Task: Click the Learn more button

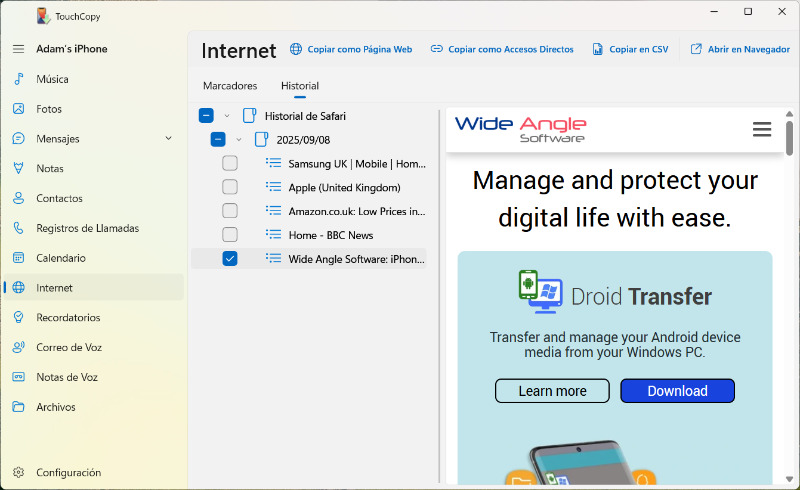Action: (x=552, y=390)
